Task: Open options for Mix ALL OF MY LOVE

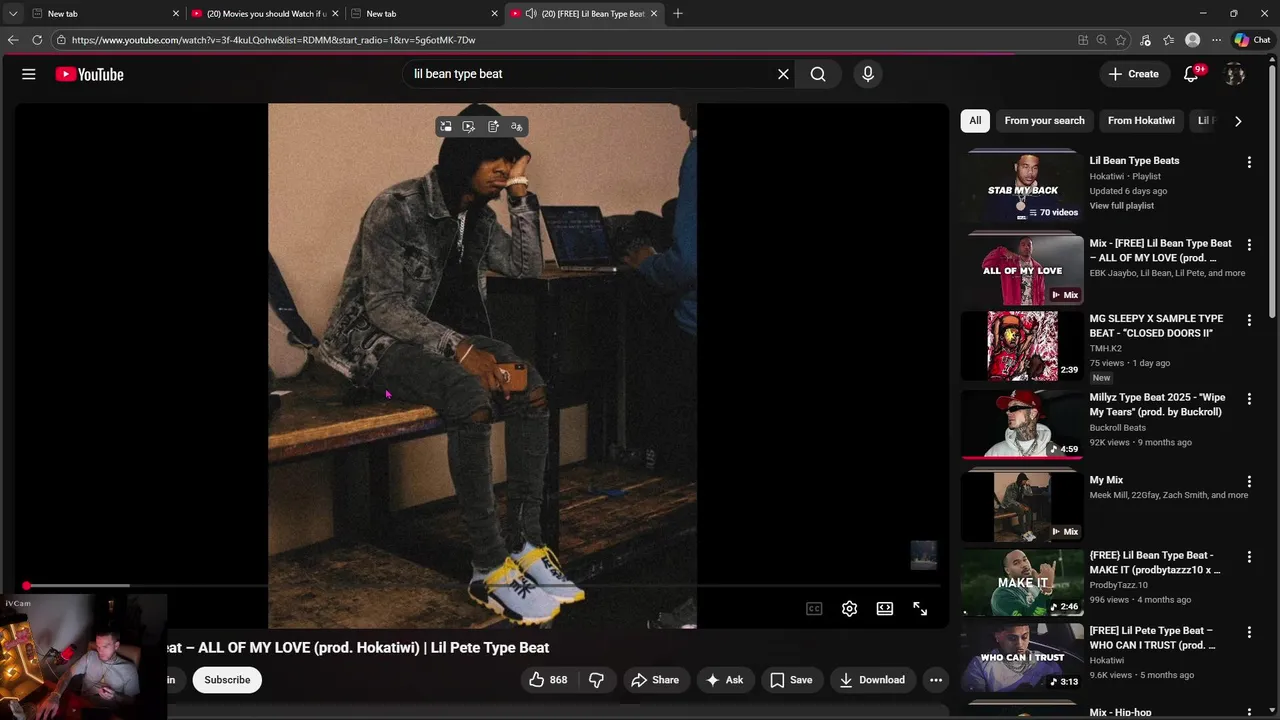Action: 1249,245
